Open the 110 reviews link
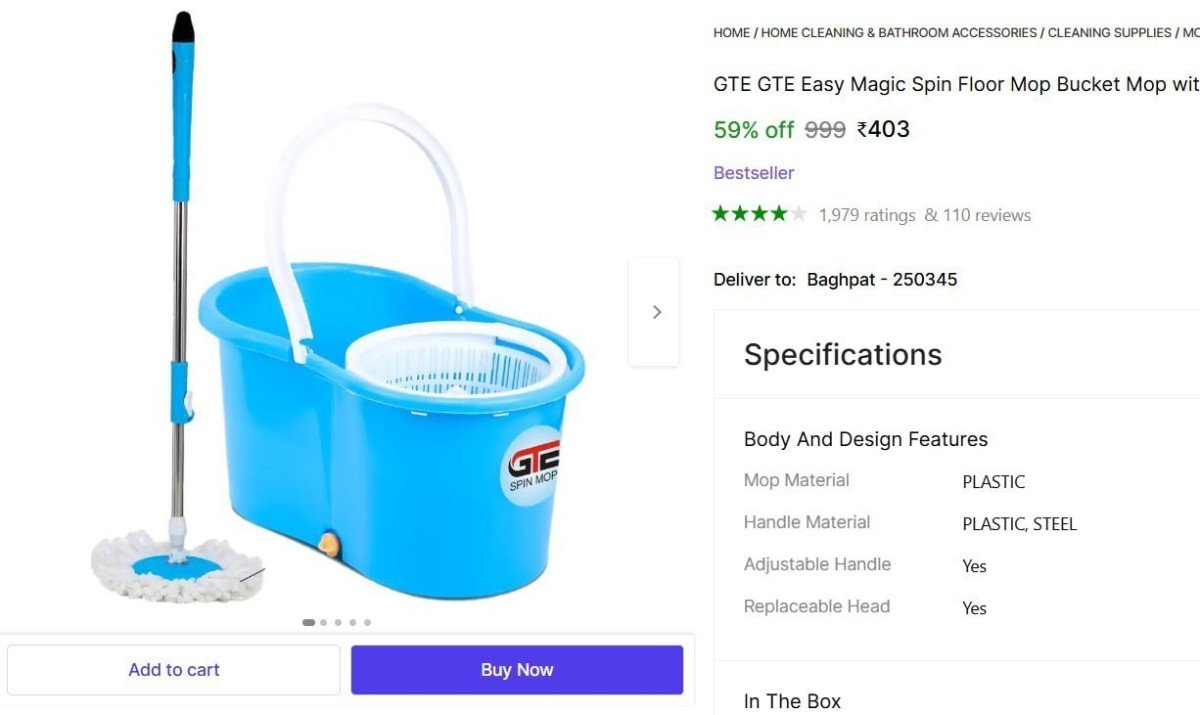This screenshot has width=1200, height=715. click(986, 215)
